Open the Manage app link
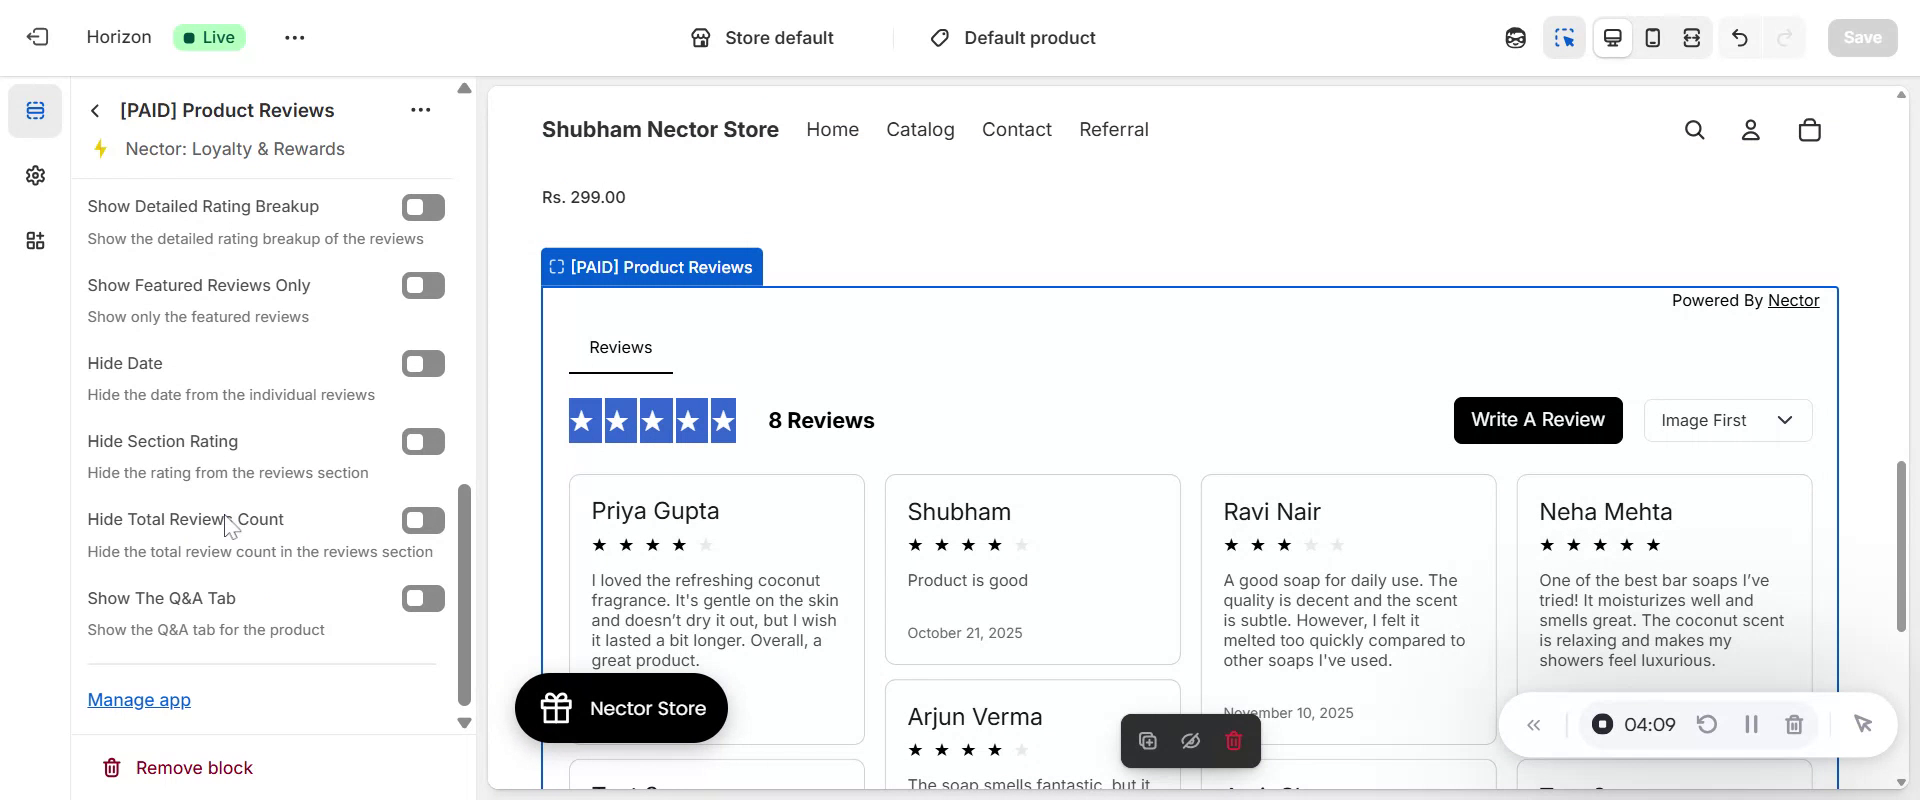The height and width of the screenshot is (800, 1920). tap(139, 700)
